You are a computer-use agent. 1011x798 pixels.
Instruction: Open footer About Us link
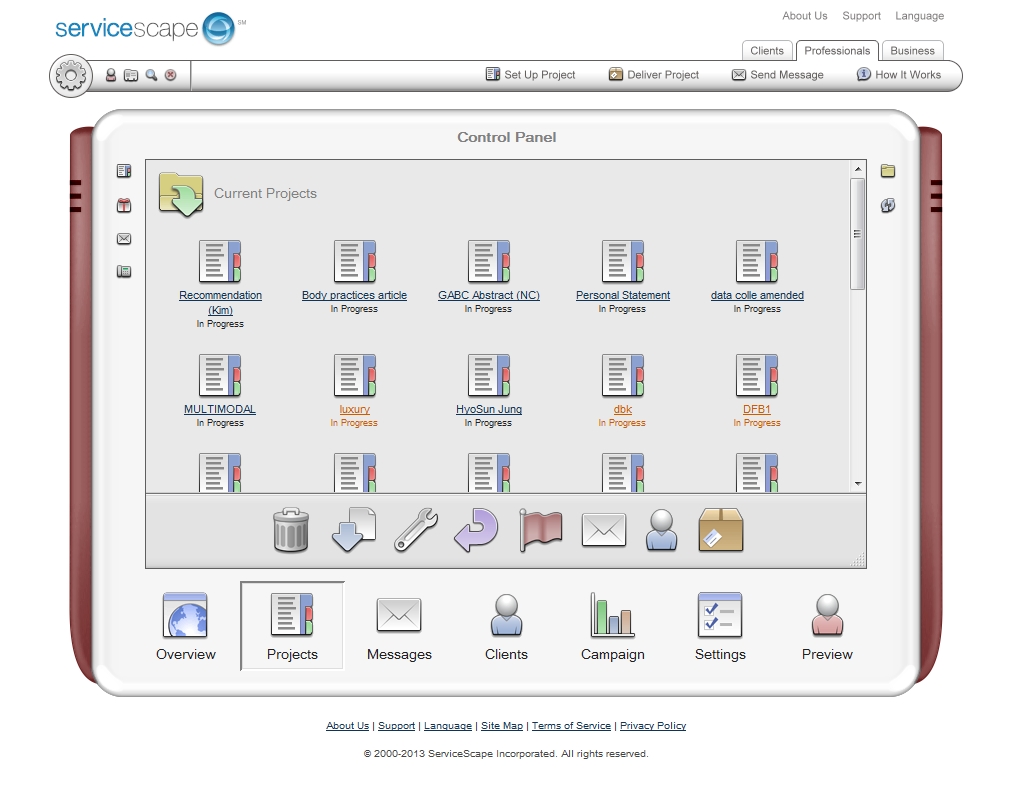348,726
